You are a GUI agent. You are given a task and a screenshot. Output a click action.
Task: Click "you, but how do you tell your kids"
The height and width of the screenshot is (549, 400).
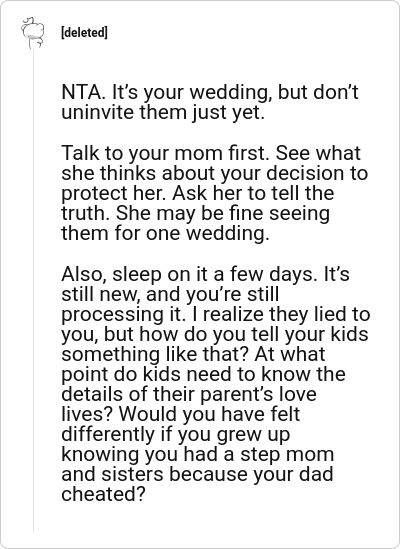(215, 334)
